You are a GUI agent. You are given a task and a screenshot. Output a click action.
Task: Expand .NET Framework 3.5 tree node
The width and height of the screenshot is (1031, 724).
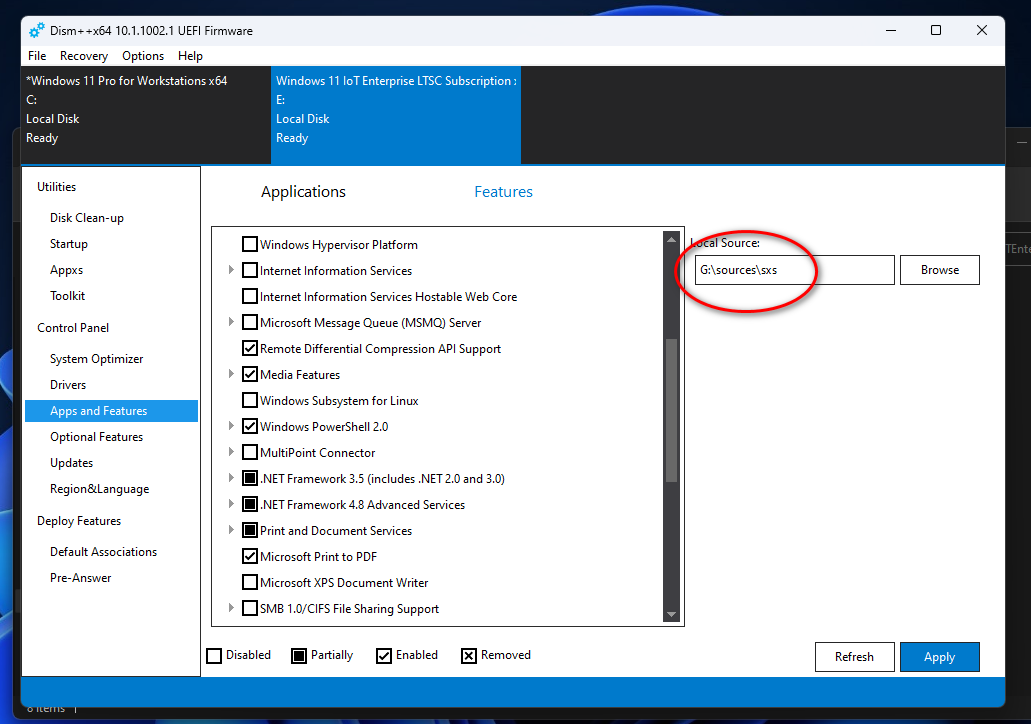231,477
